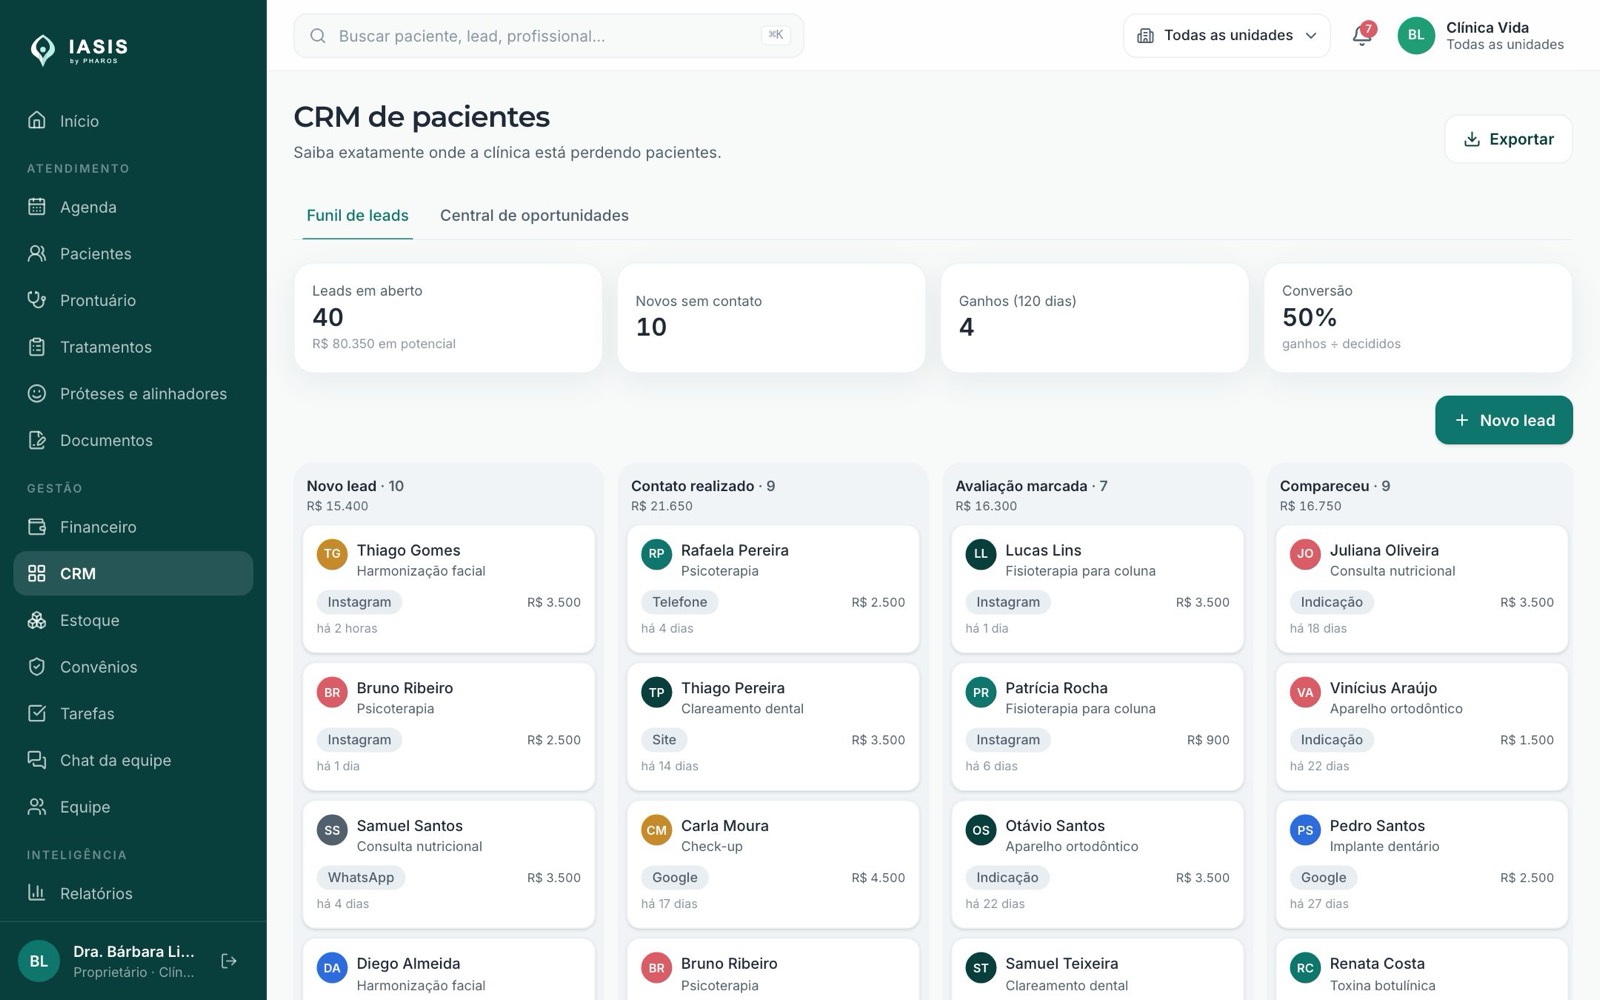This screenshot has height=1000, width=1600.
Task: Click the Conversão 50% stat card
Action: [1418, 318]
